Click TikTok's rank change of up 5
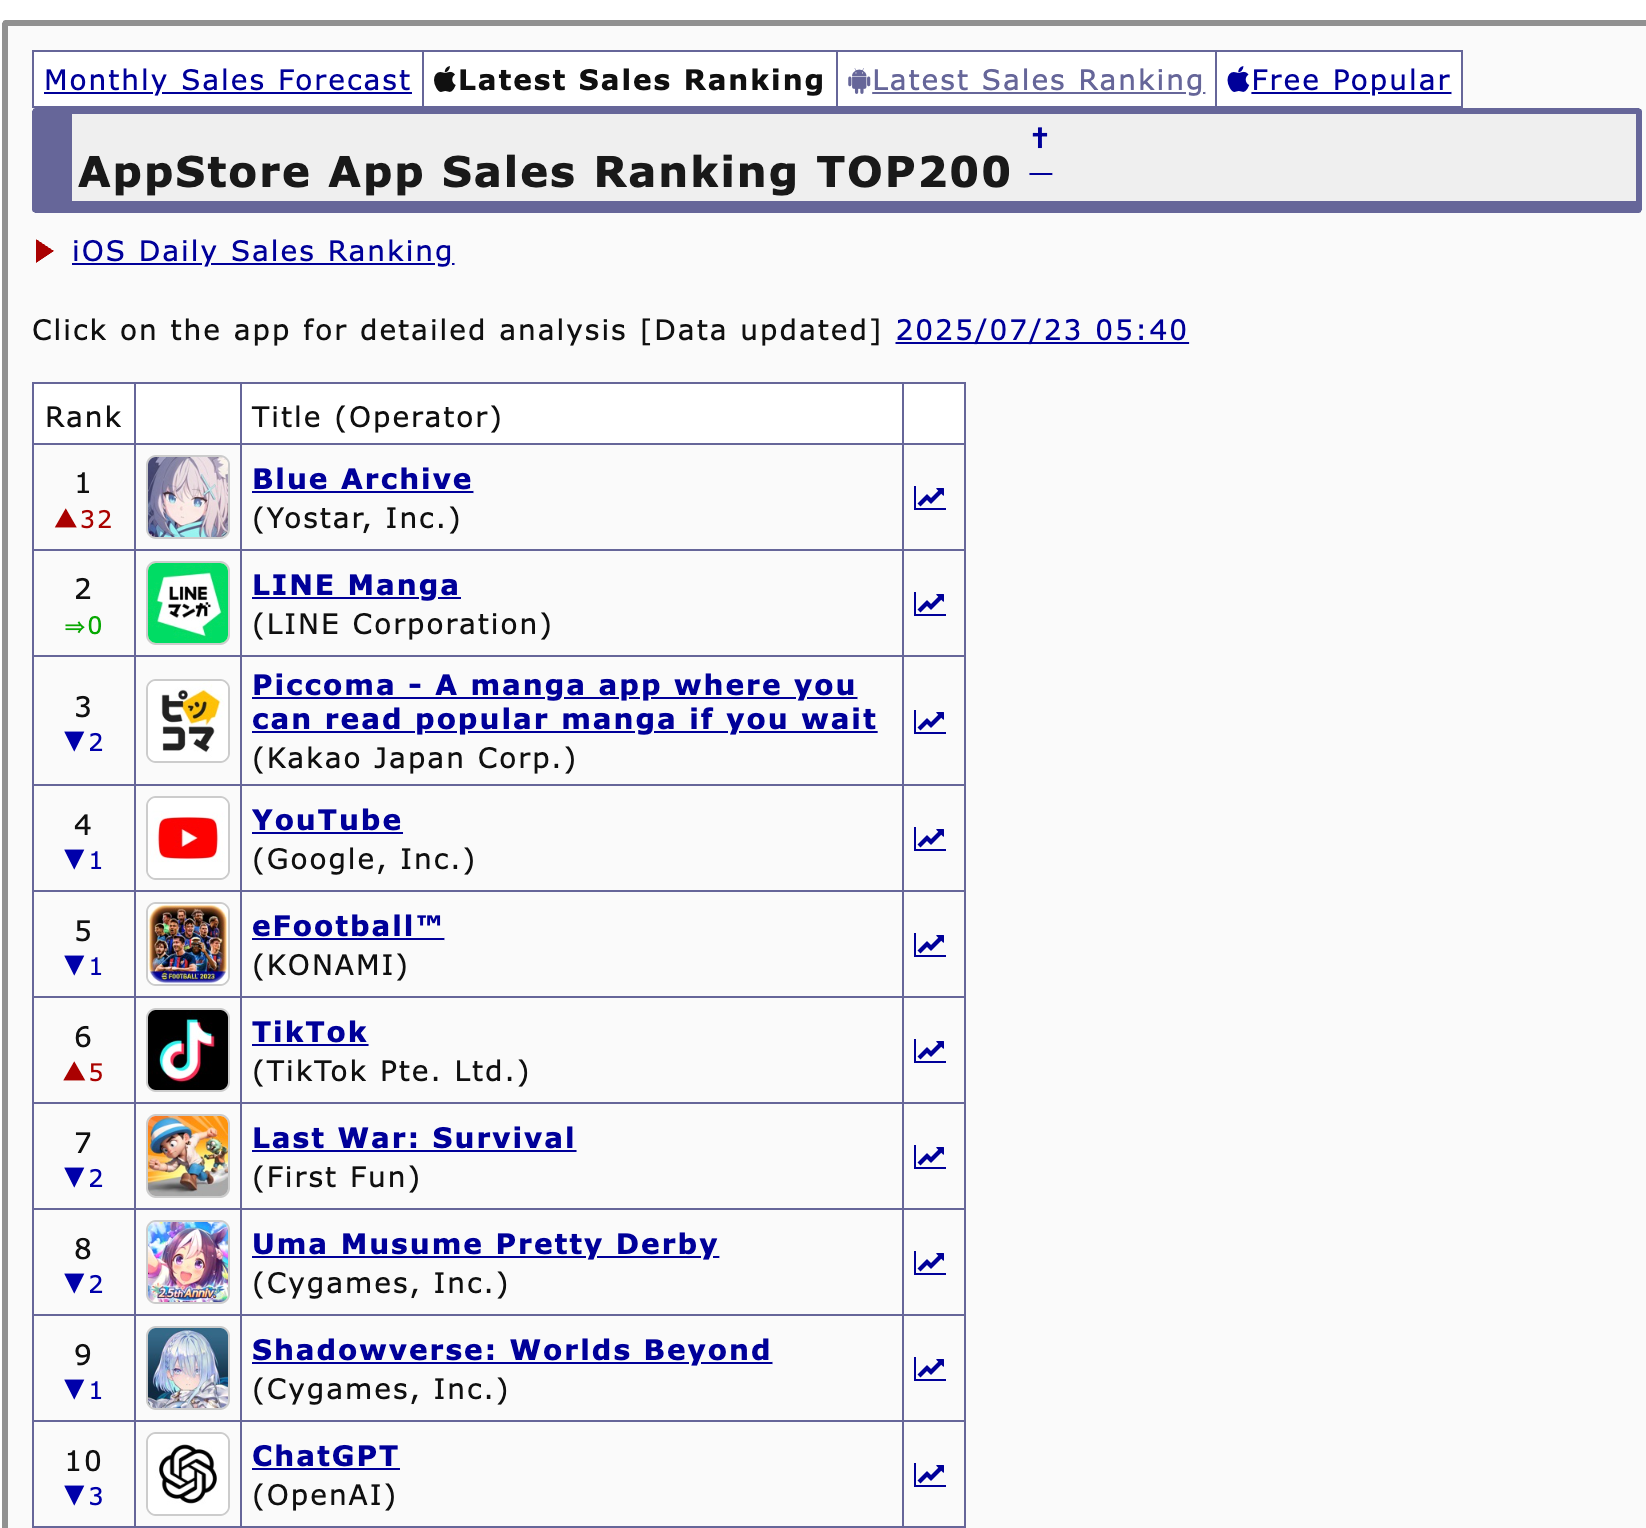 point(84,1072)
